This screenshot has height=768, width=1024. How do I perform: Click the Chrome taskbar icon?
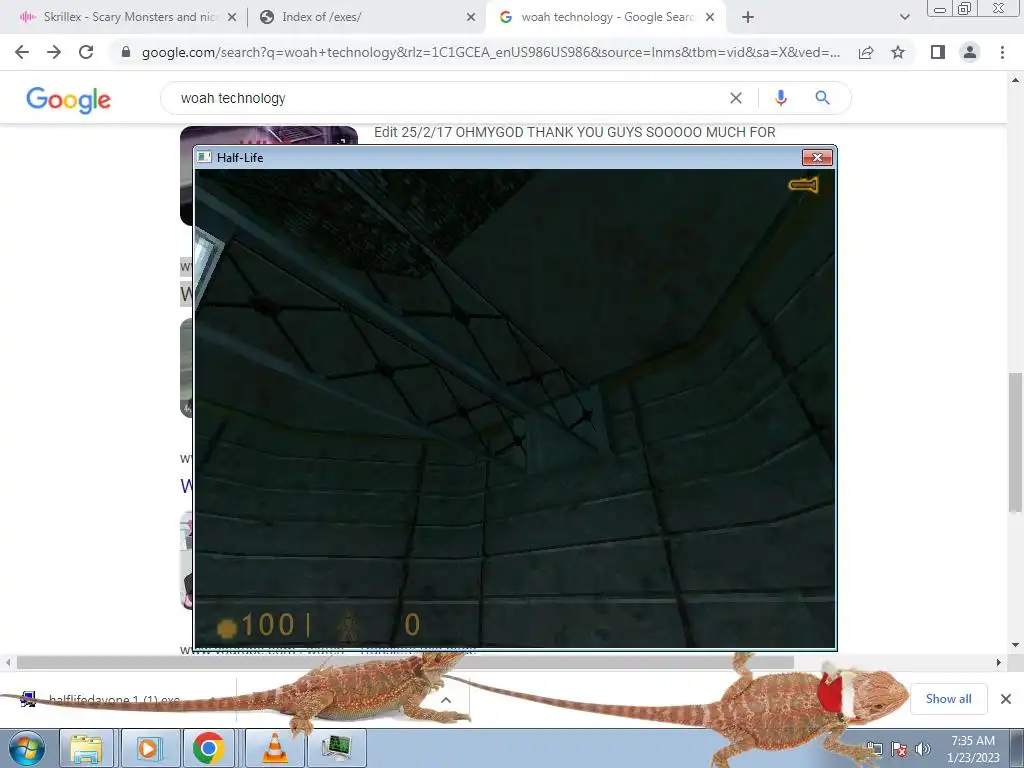[208, 748]
